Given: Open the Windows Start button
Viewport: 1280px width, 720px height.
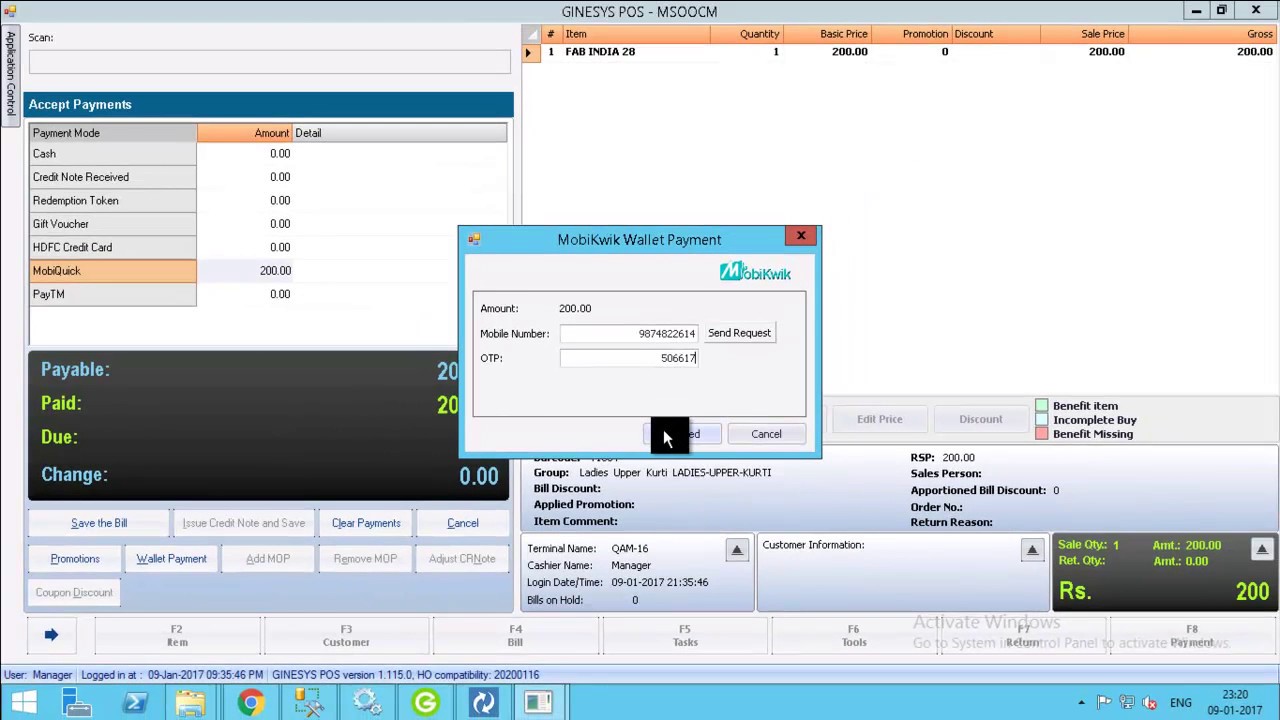Looking at the screenshot, I should pos(24,702).
